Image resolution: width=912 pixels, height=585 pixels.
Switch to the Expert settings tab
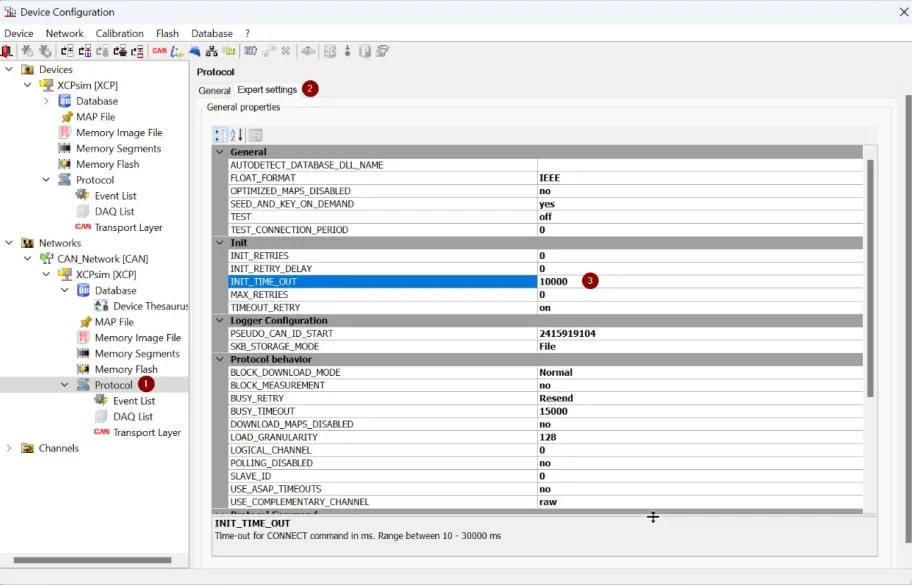click(x=267, y=90)
